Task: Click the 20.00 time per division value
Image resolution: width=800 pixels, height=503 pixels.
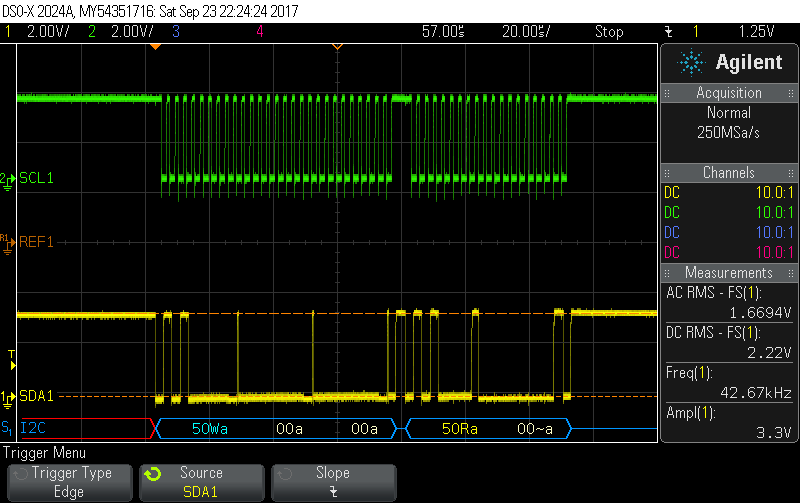Action: coord(526,32)
